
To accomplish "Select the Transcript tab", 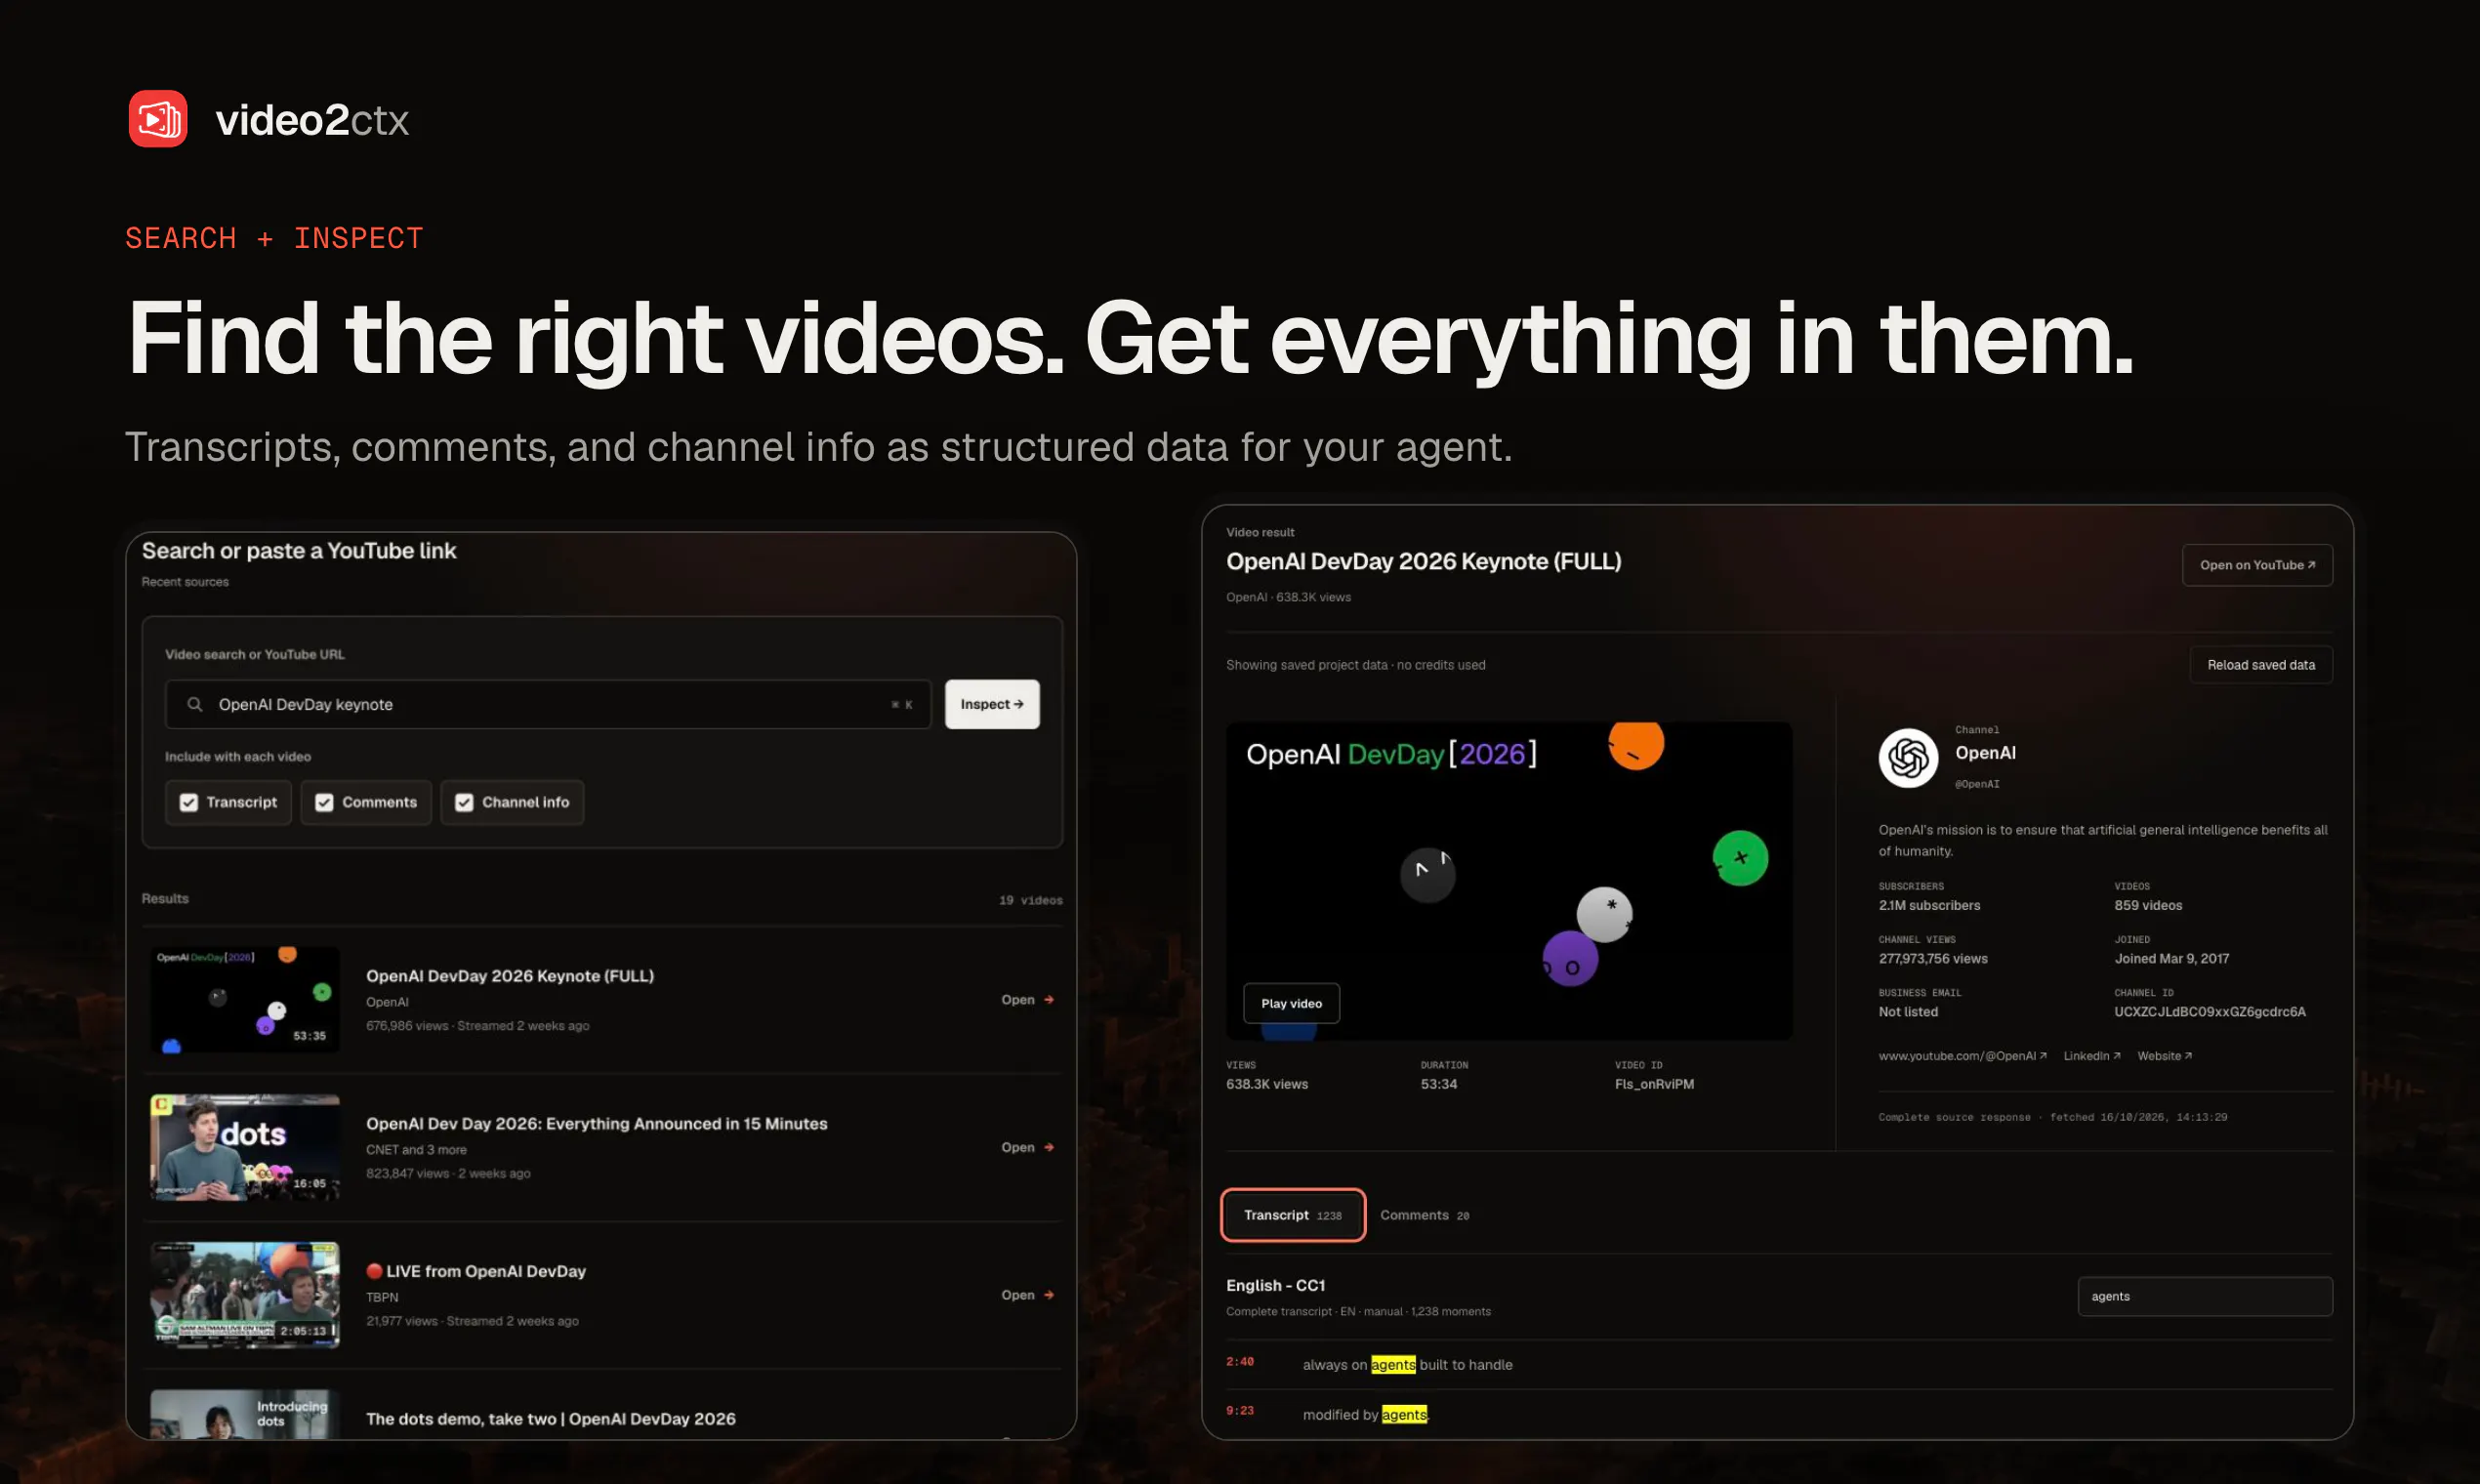I will [1293, 1215].
